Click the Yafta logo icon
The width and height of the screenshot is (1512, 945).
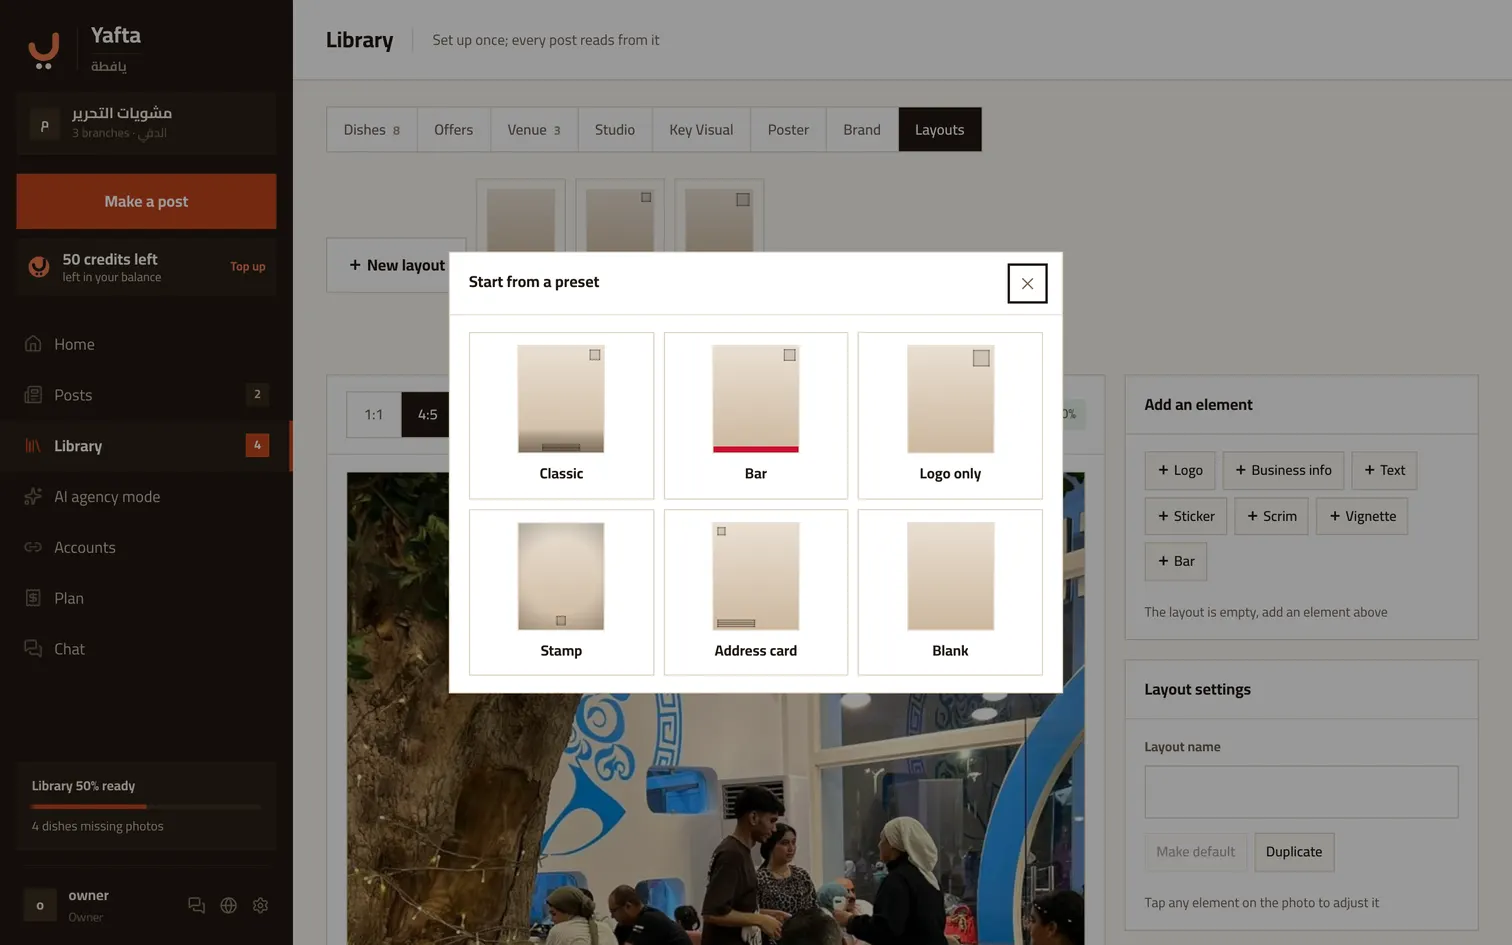(x=43, y=49)
